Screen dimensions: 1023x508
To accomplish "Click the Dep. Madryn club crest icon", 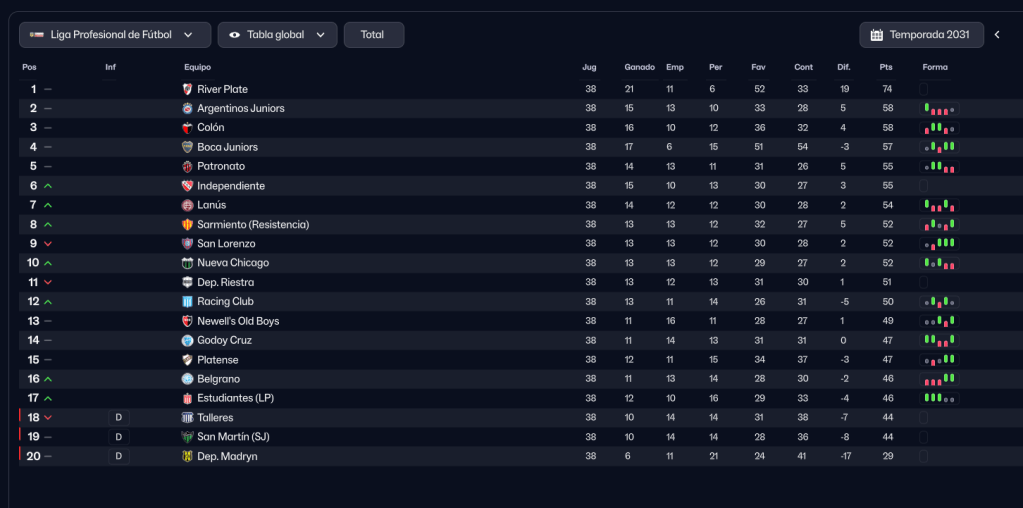I will point(187,456).
